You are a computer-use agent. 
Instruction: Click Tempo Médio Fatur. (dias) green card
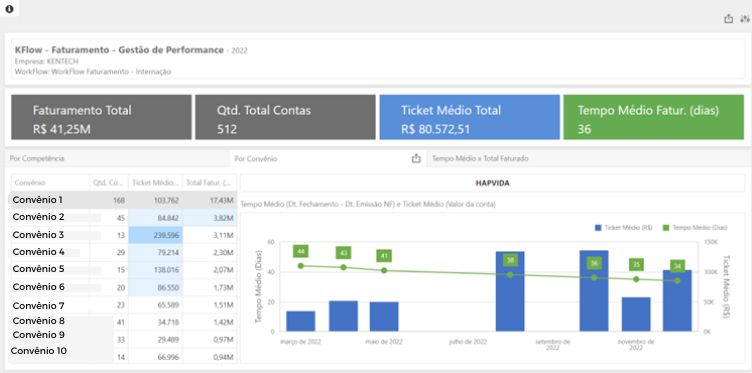pyautogui.click(x=653, y=117)
